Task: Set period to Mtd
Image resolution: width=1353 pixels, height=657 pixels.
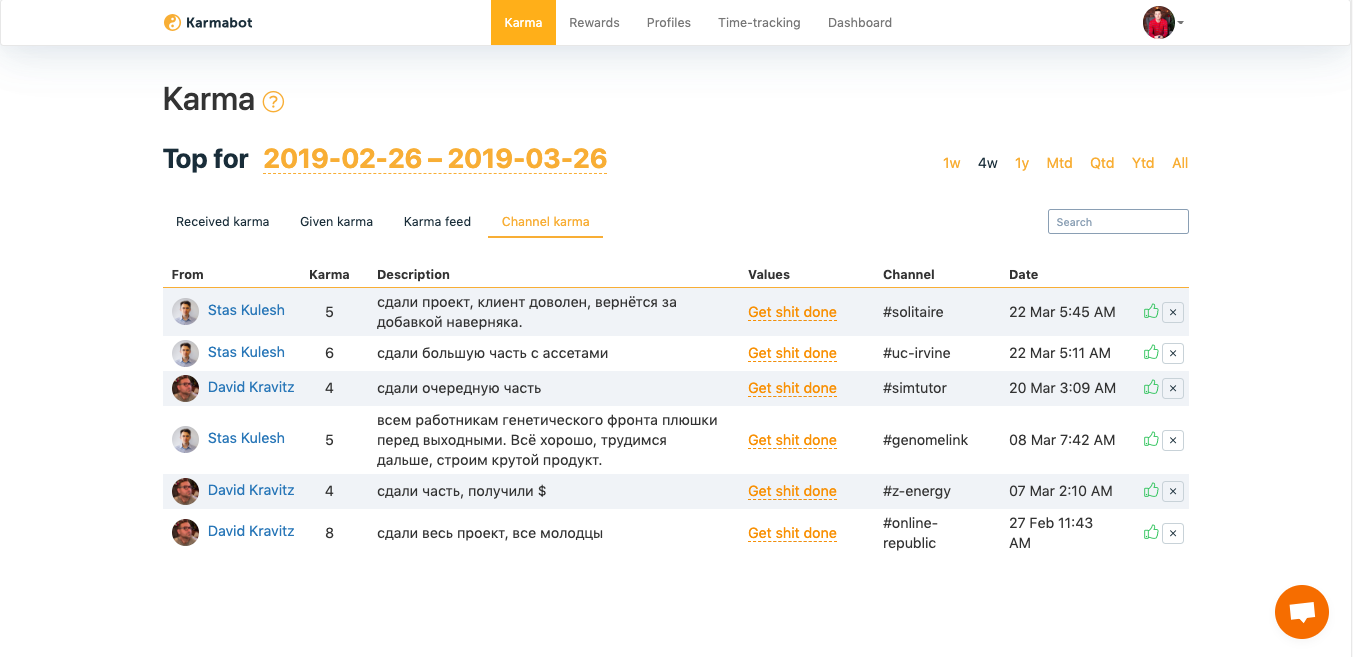Action: coord(1060,163)
